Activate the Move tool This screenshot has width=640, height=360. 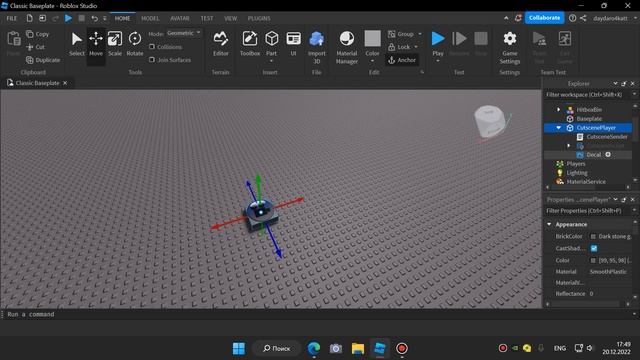pyautogui.click(x=96, y=44)
